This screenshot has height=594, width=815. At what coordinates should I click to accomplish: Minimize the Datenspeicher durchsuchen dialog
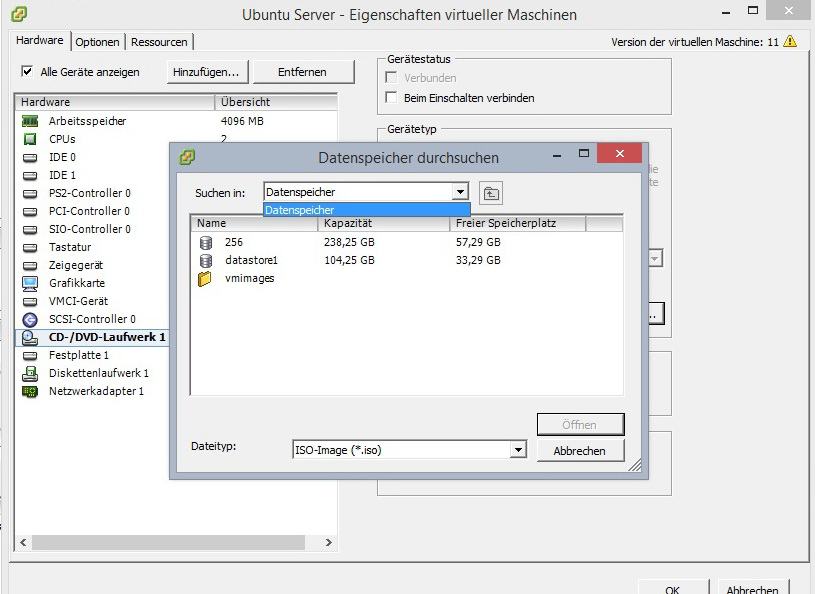[x=557, y=155]
